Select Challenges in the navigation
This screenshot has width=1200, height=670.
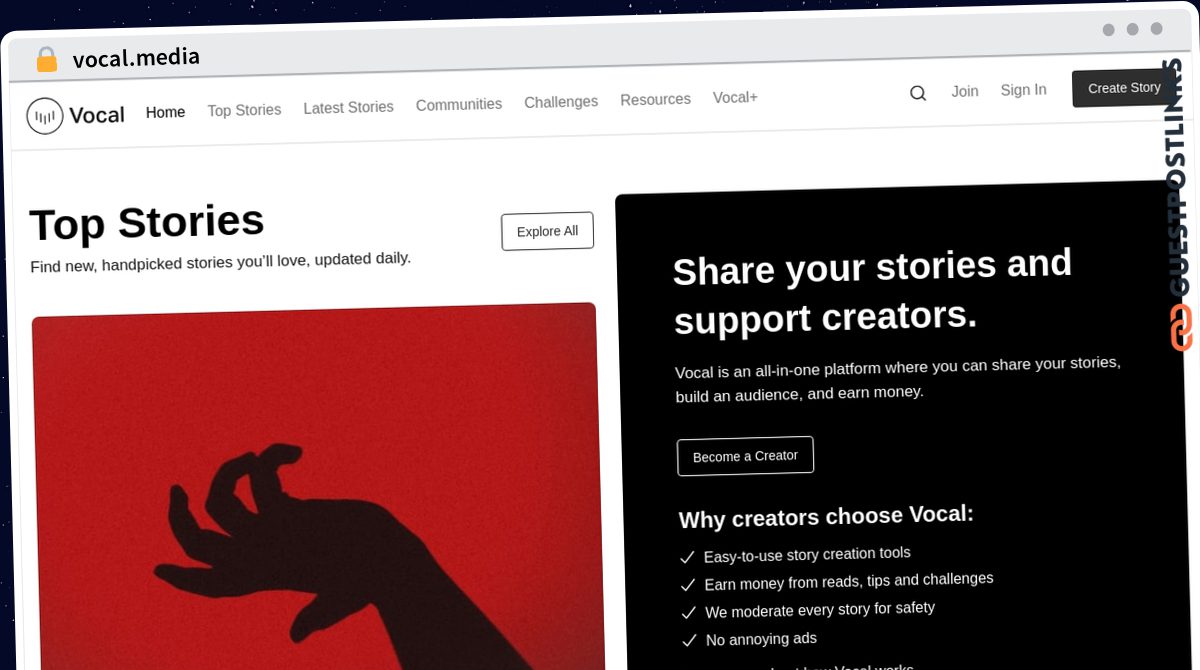(x=561, y=102)
